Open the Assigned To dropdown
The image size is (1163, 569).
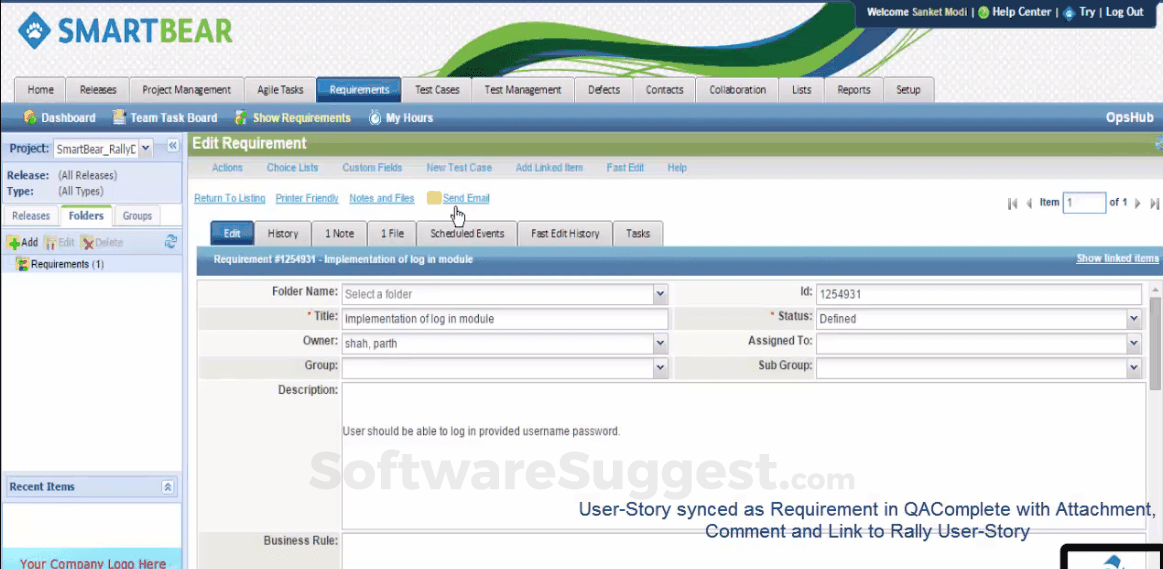click(x=1133, y=343)
